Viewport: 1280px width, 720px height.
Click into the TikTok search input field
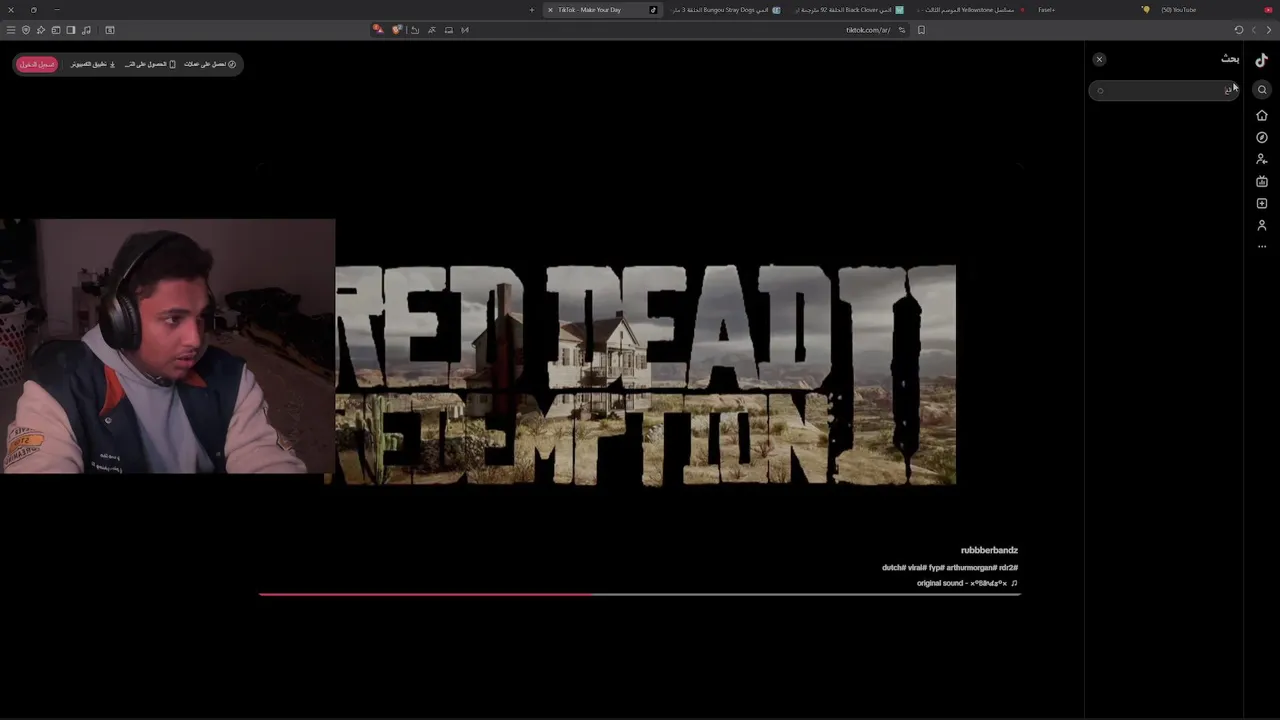(1163, 90)
